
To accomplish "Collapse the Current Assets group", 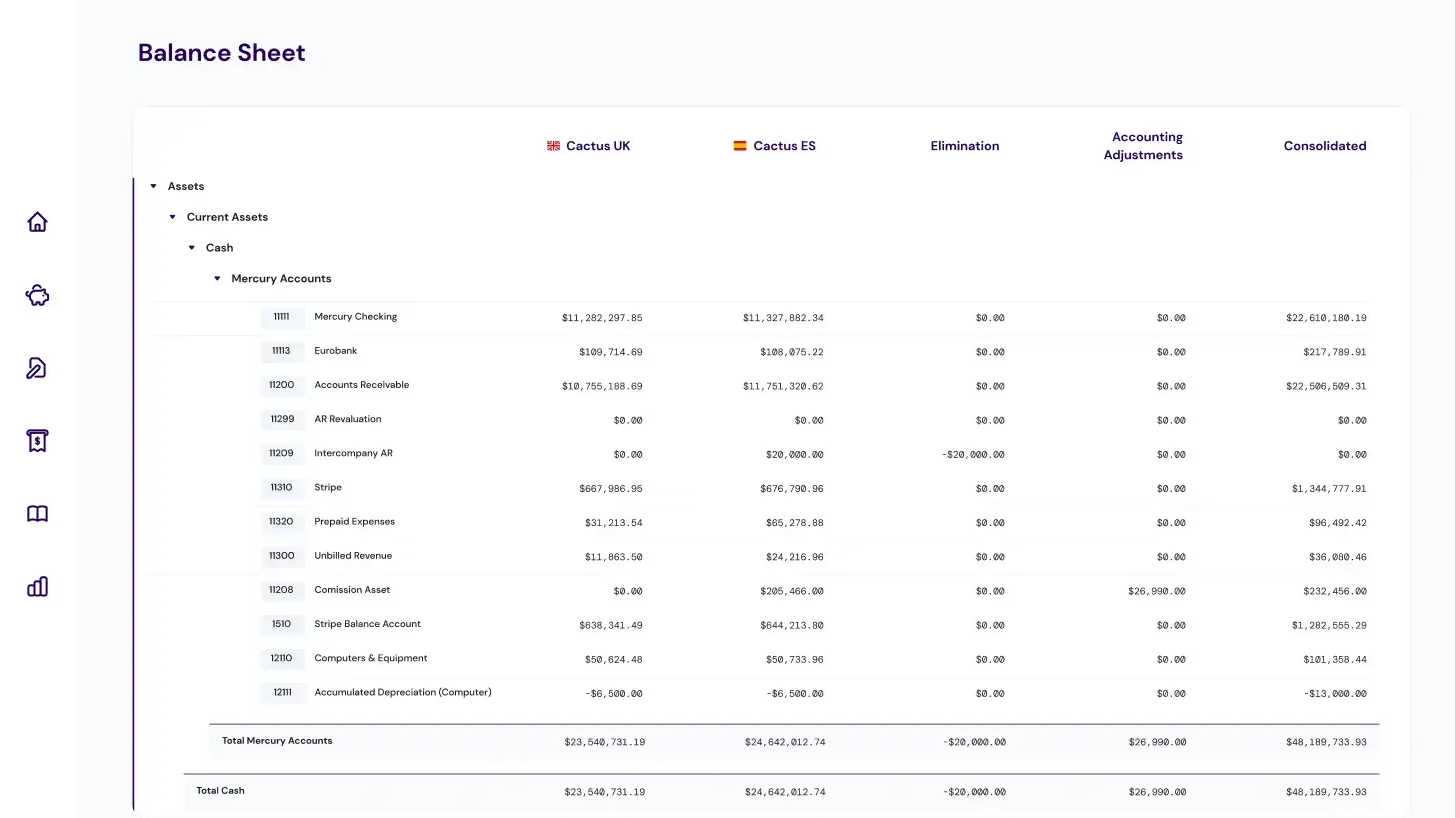I will 172,217.
